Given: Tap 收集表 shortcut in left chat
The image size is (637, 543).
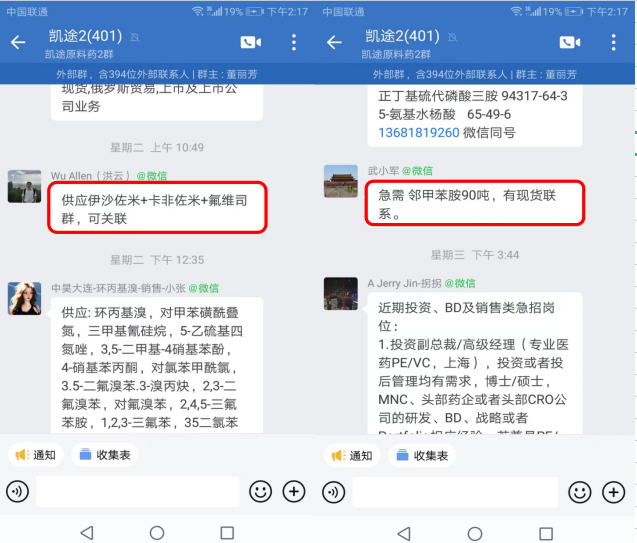Looking at the screenshot, I should click(x=105, y=455).
